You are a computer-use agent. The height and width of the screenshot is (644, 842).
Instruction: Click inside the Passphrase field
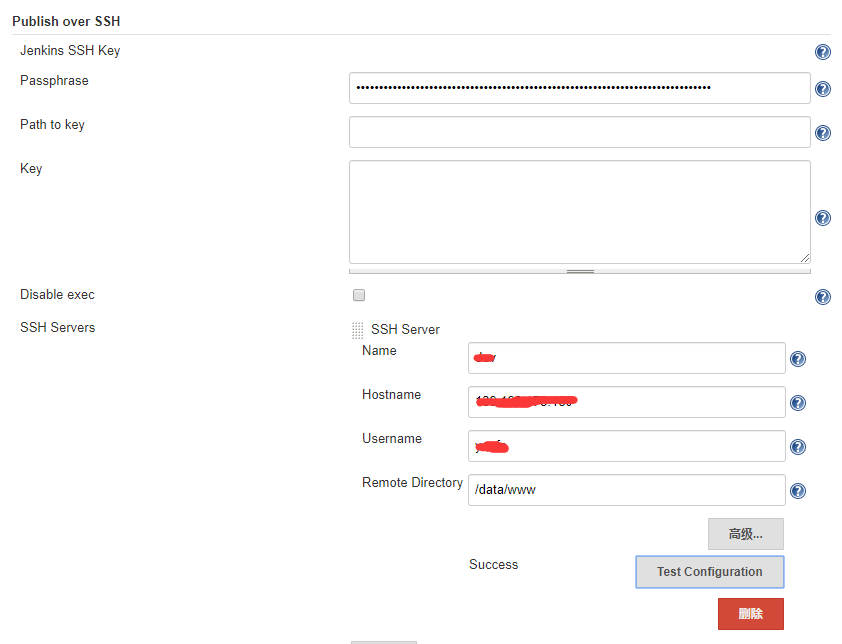(579, 88)
